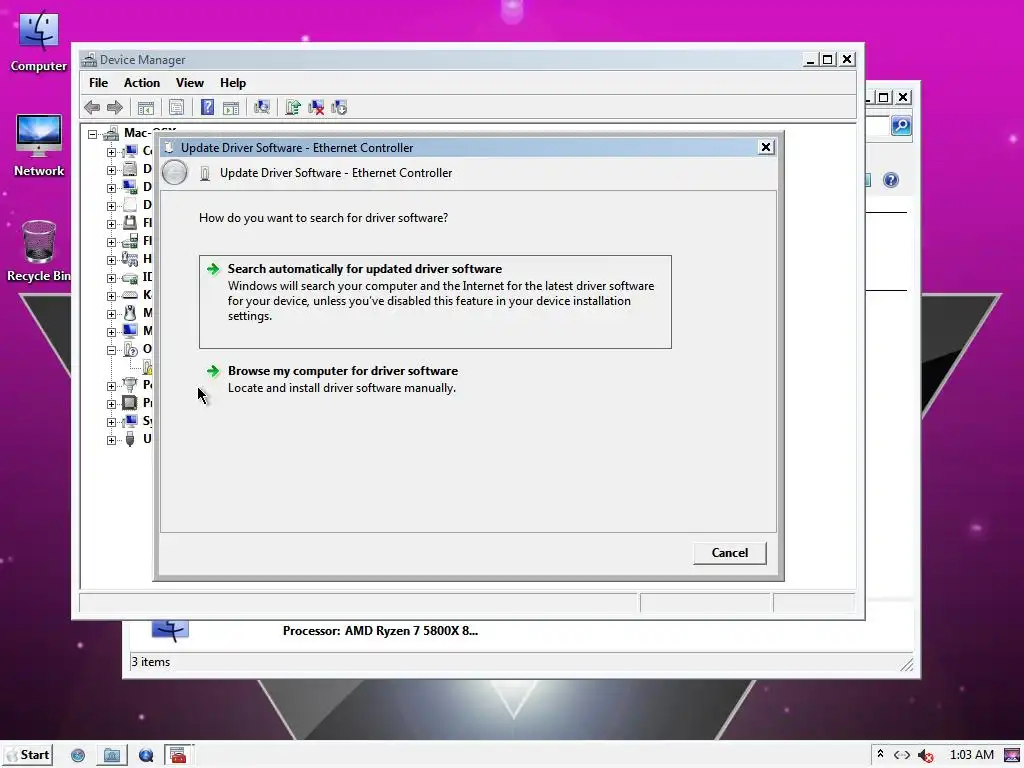Viewport: 1024px width, 768px height.
Task: Click the blue Help question-mark toolbar icon
Action: pos(207,108)
